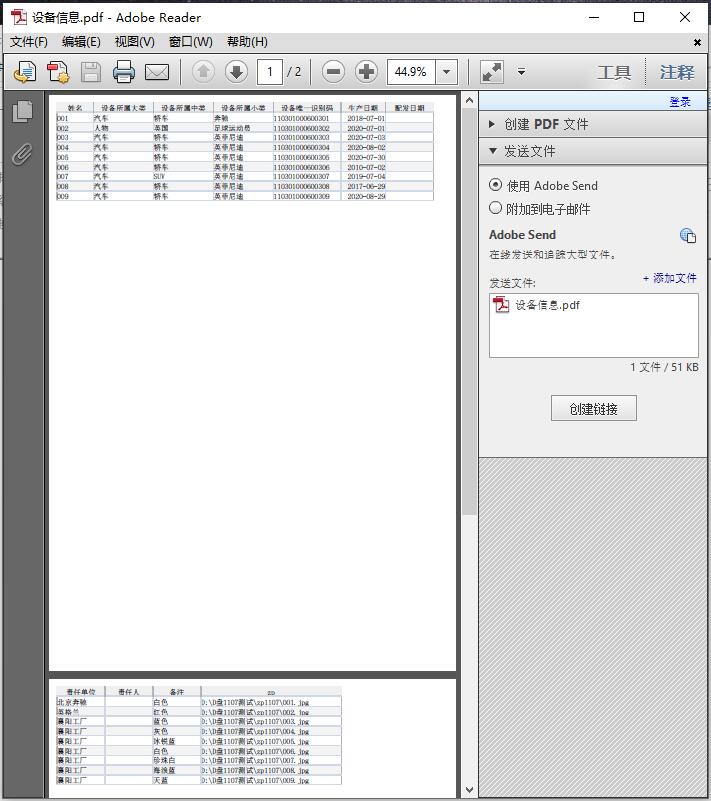Image resolution: width=711 pixels, height=801 pixels.
Task: Click the Adobe Send heading text
Action: click(522, 235)
